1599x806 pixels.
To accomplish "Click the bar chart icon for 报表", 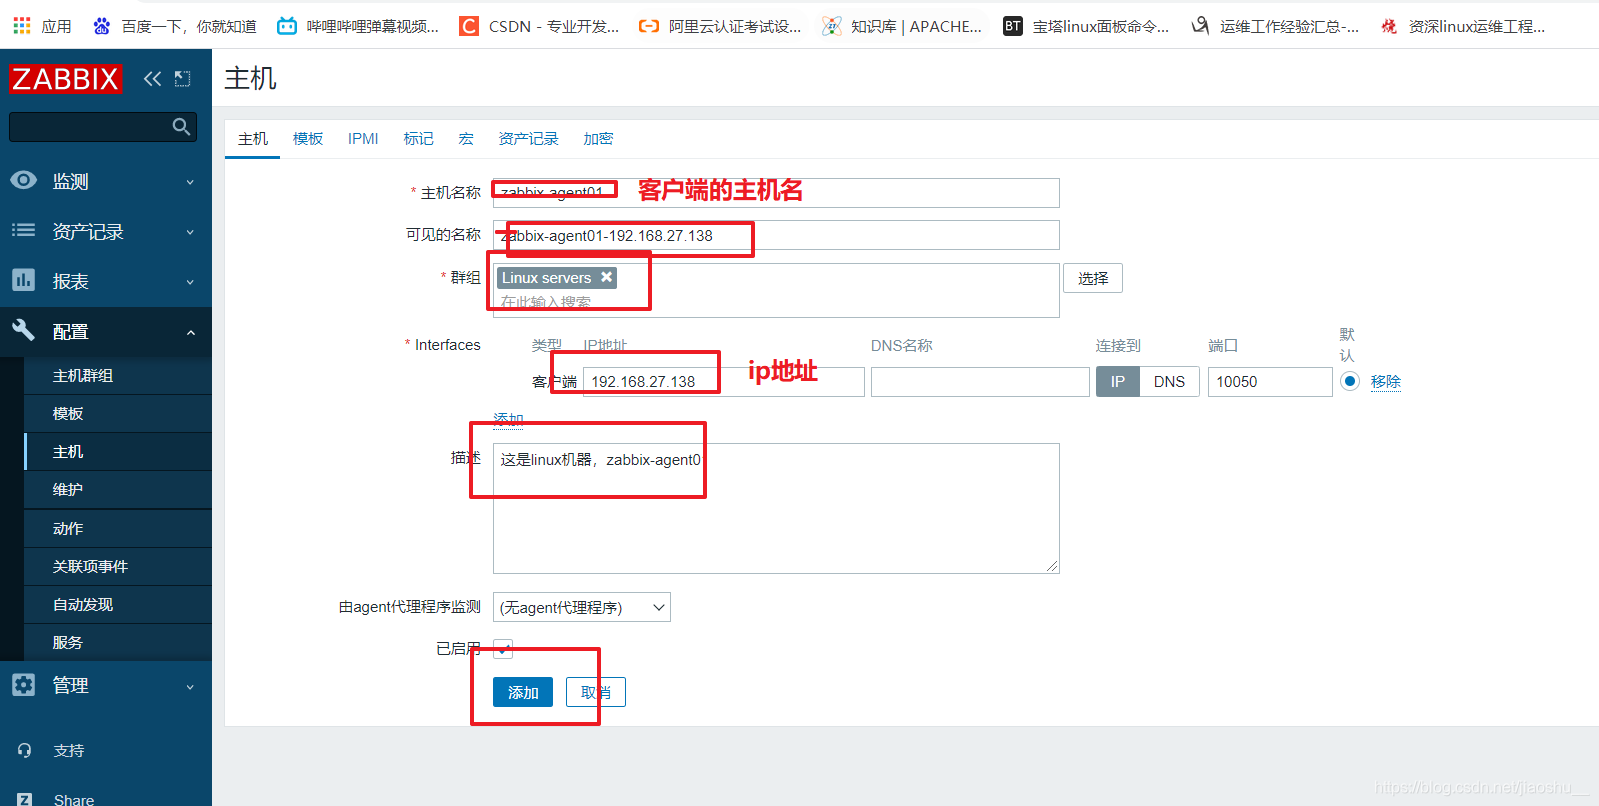I will click(x=23, y=280).
